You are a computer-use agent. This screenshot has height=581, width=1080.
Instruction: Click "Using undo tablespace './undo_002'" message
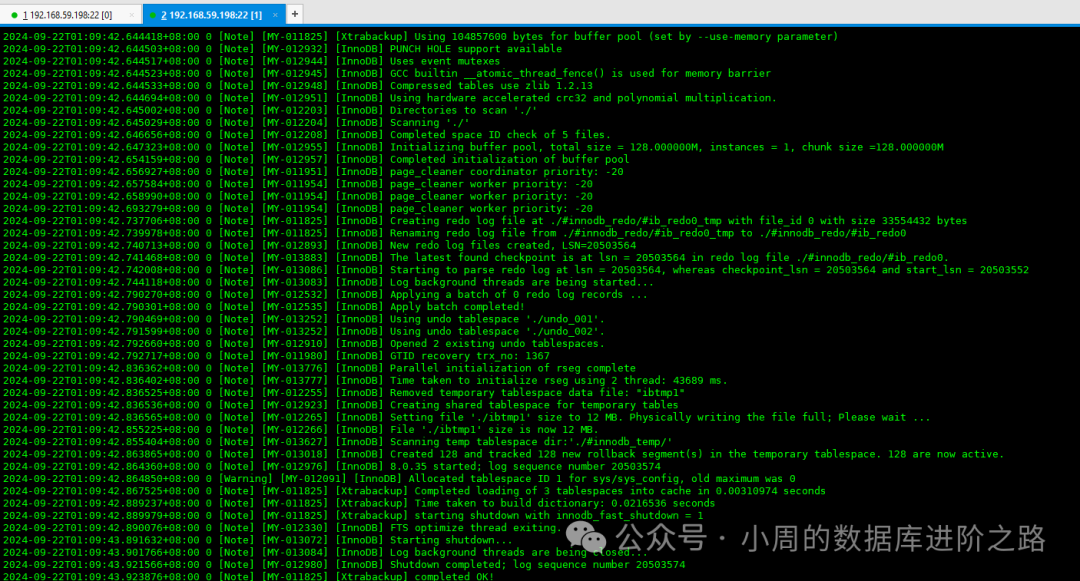click(497, 332)
